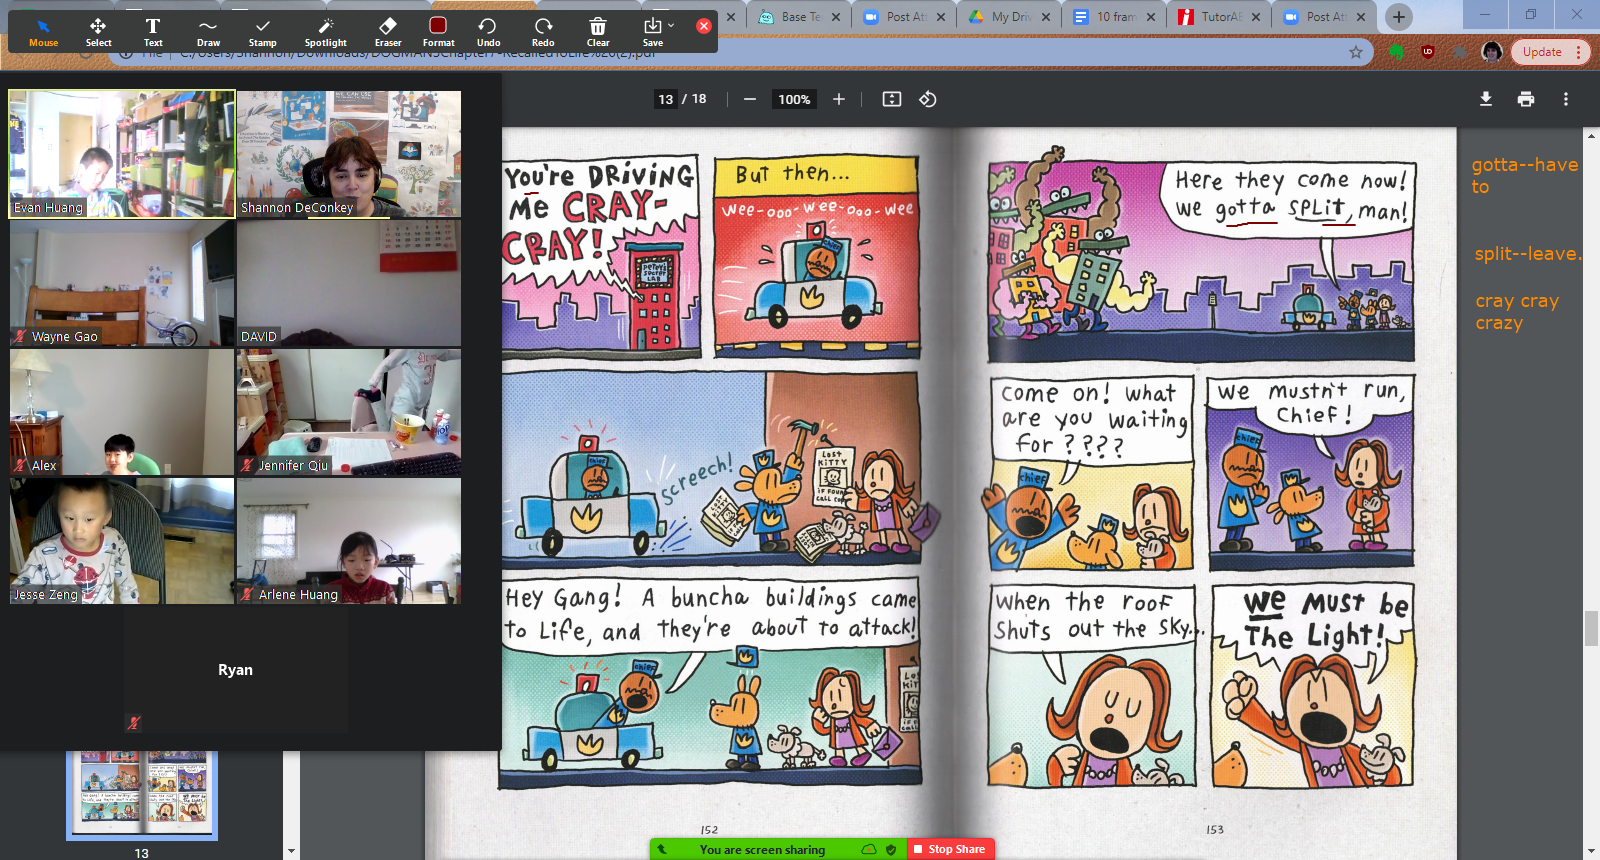The width and height of the screenshot is (1600, 860).
Task: Enable the Spotlight tool
Action: pos(326,32)
